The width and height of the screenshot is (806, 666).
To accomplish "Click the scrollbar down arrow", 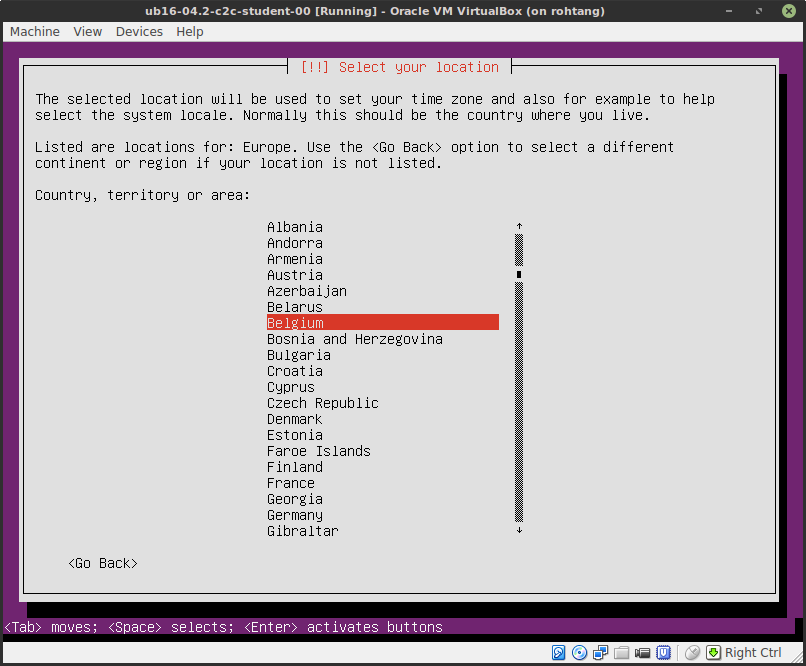I will coord(518,529).
